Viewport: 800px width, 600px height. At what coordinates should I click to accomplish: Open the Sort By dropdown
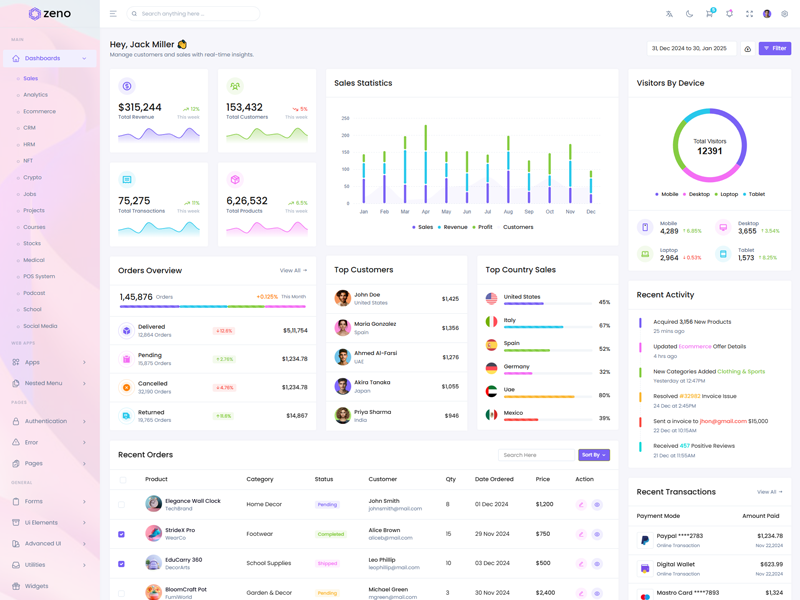pyautogui.click(x=593, y=455)
